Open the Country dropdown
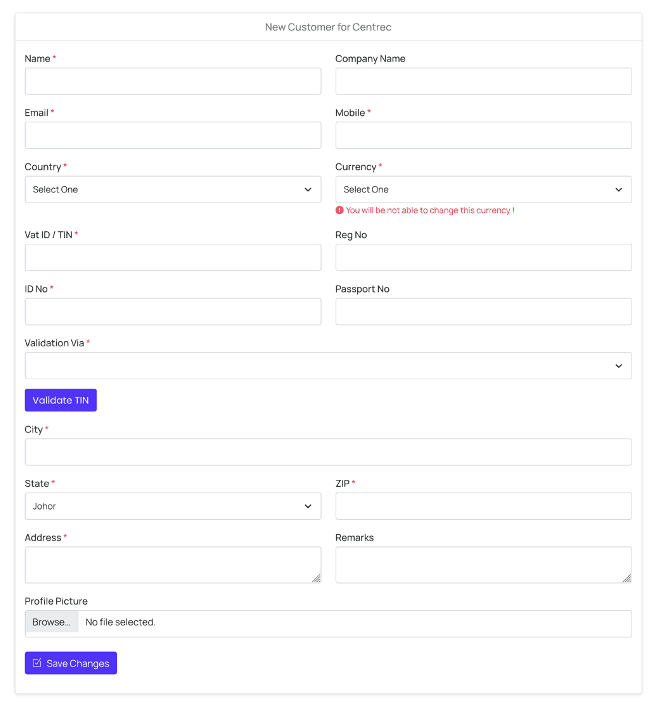The height and width of the screenshot is (704, 654). 172,189
